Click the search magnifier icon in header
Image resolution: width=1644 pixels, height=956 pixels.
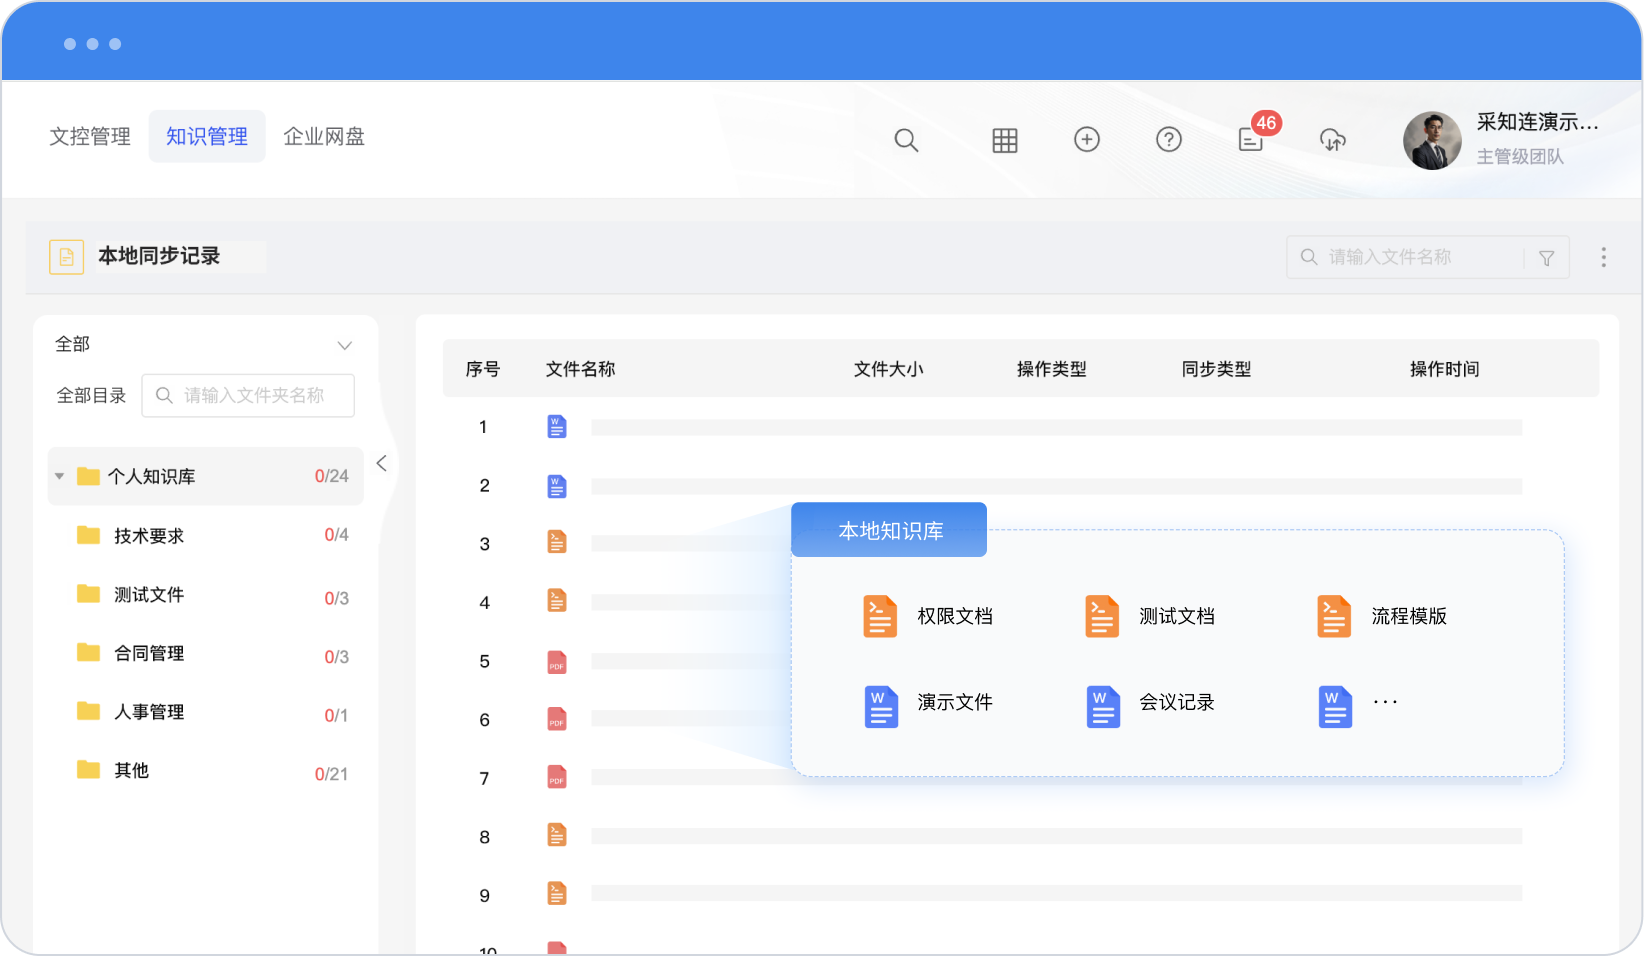(x=906, y=140)
